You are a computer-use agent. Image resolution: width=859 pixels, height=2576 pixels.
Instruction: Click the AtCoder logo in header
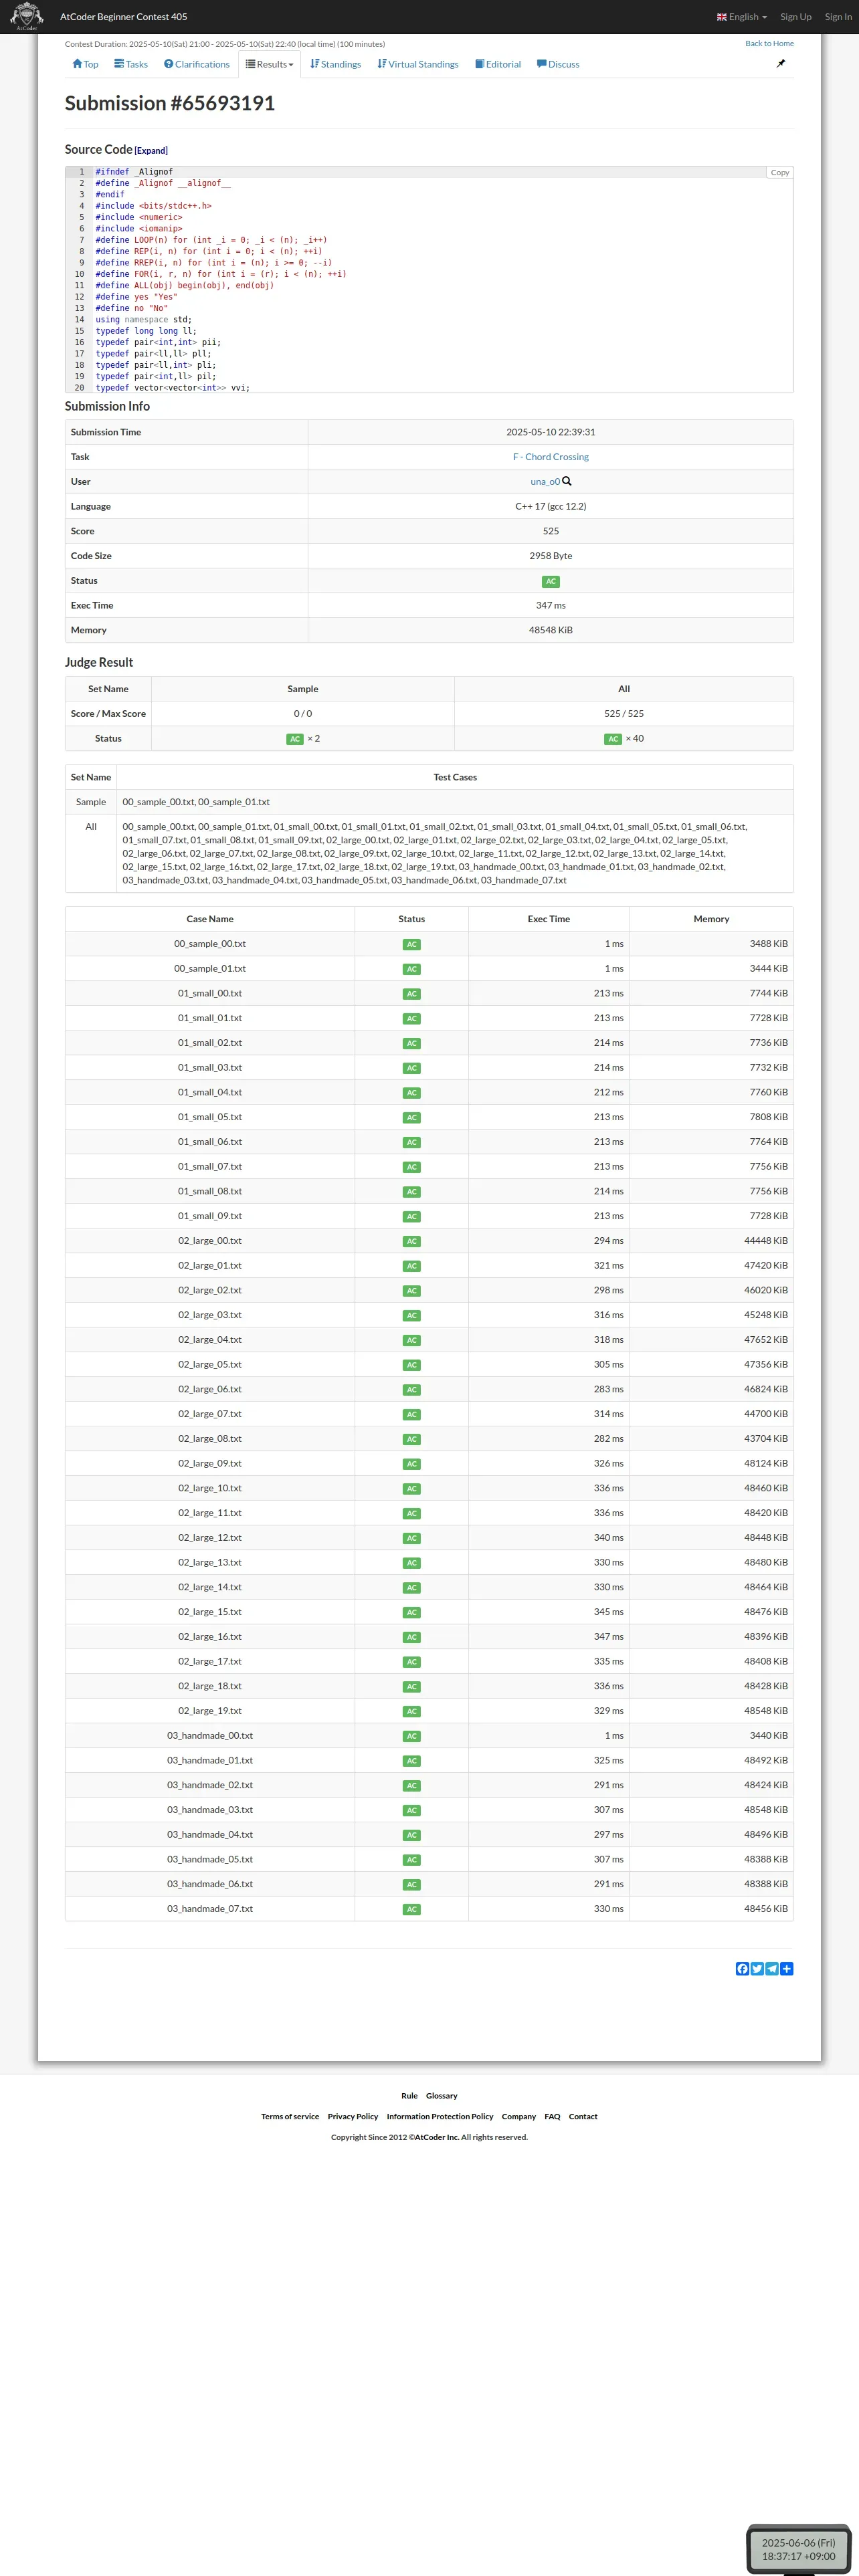(x=26, y=16)
